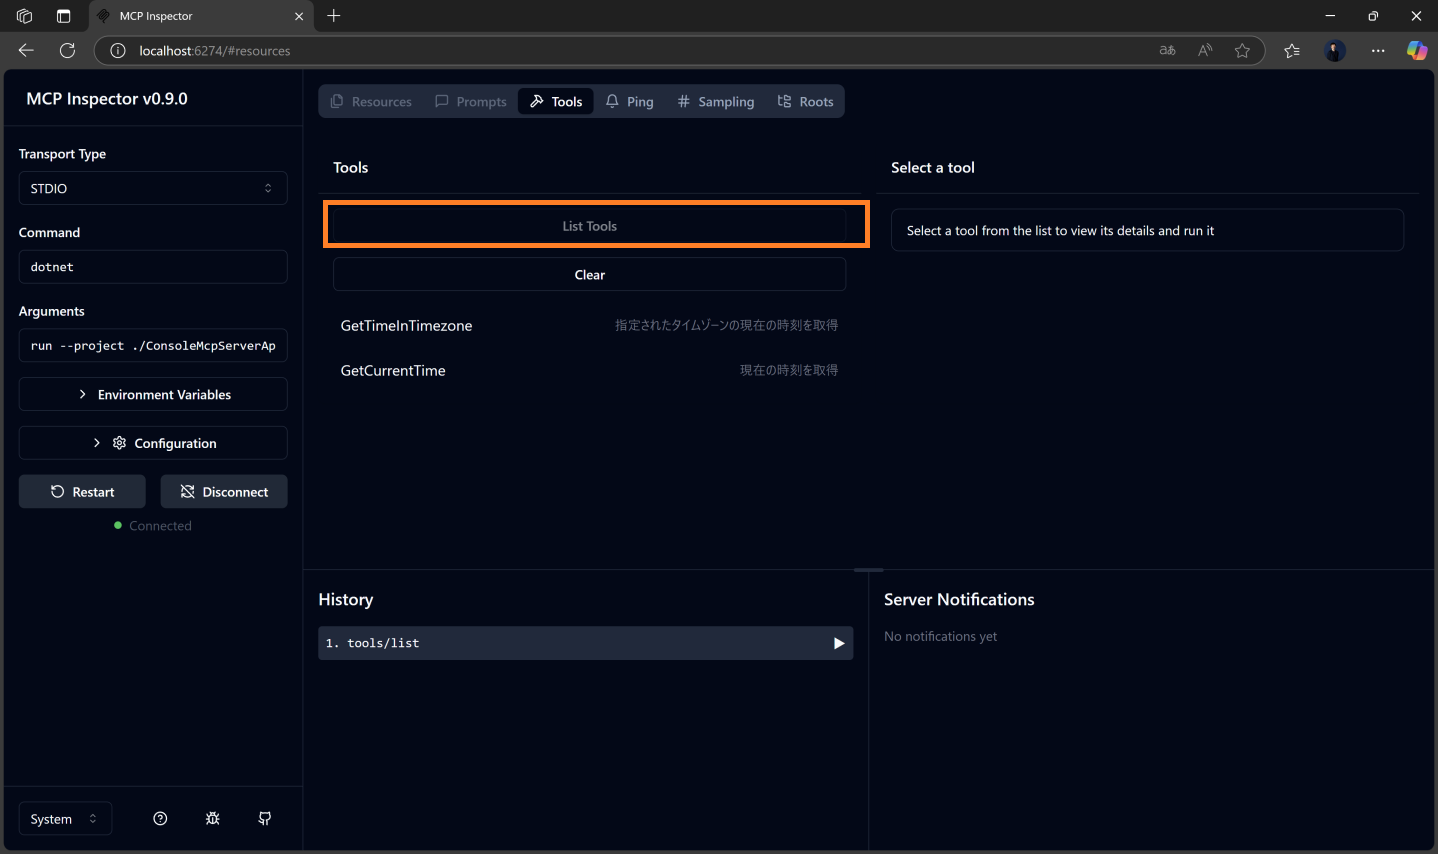
Task: Refresh the localhost page
Action: [67, 50]
